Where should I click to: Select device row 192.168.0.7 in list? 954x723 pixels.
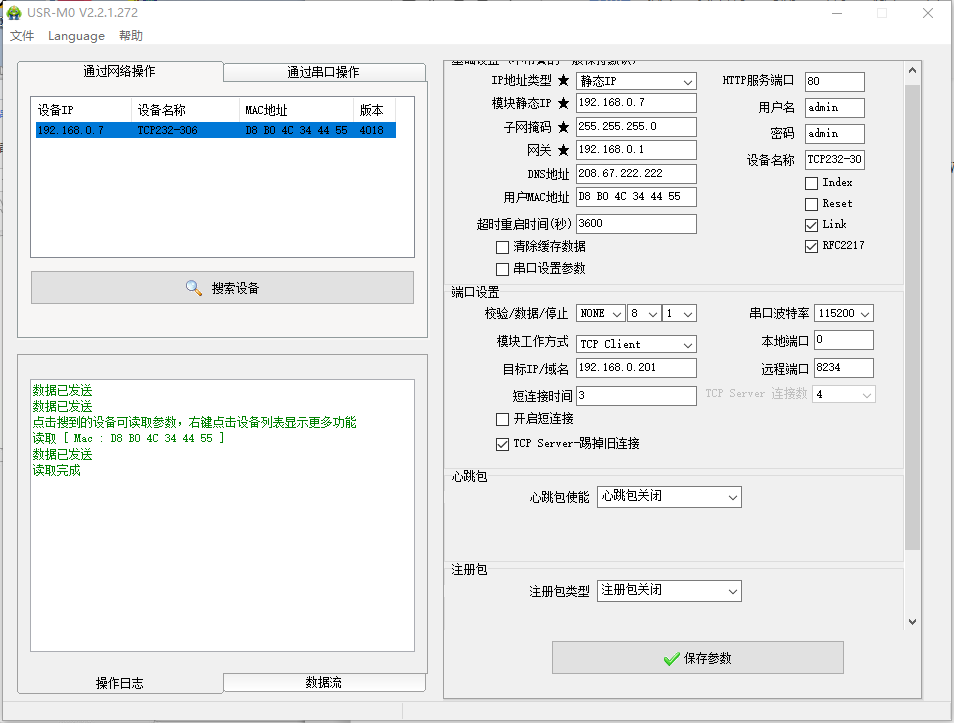pos(215,130)
